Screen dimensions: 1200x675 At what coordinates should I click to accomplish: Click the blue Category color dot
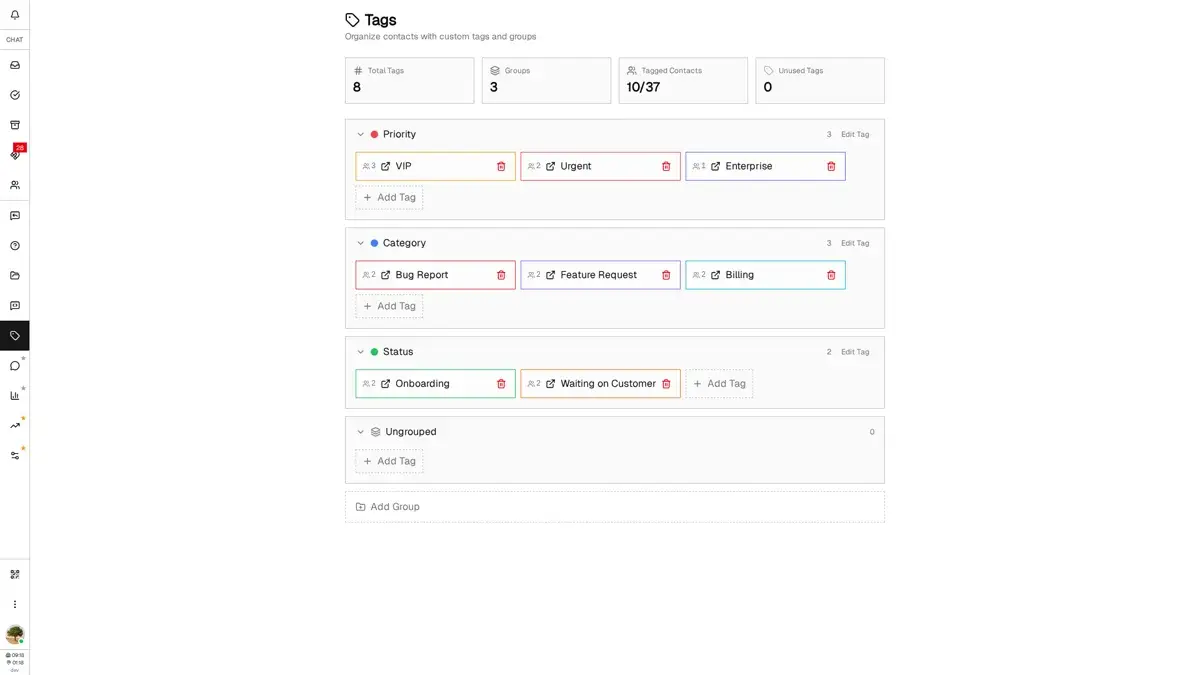pos(374,243)
